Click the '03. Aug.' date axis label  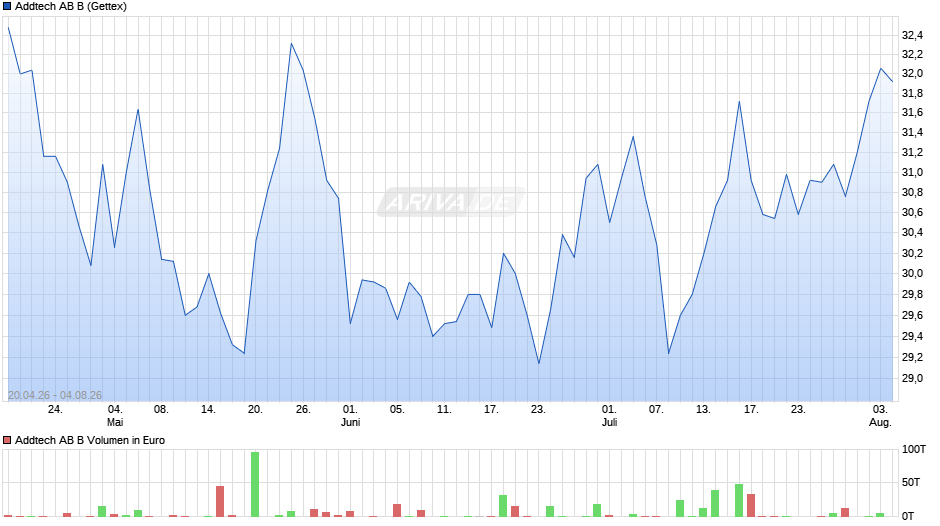[x=880, y=416]
